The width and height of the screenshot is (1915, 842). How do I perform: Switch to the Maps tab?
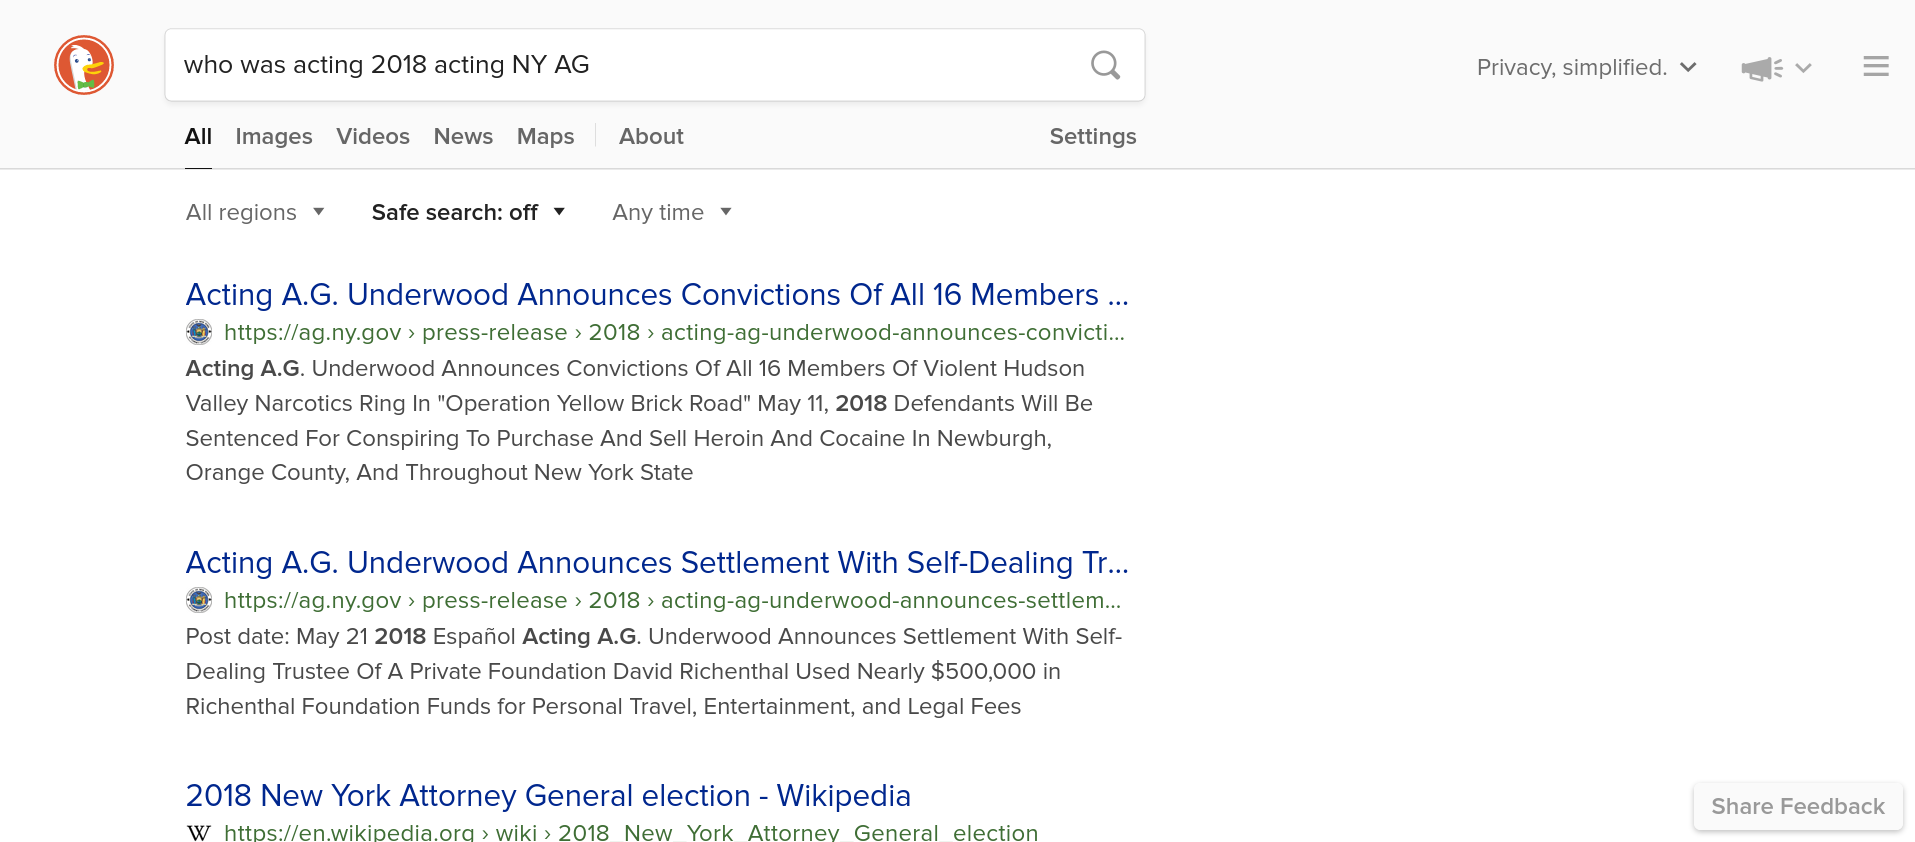coord(545,136)
